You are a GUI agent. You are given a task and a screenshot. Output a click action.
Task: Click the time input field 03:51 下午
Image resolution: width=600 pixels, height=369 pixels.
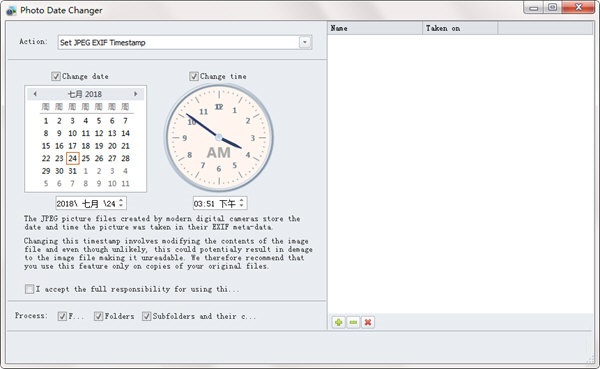220,203
